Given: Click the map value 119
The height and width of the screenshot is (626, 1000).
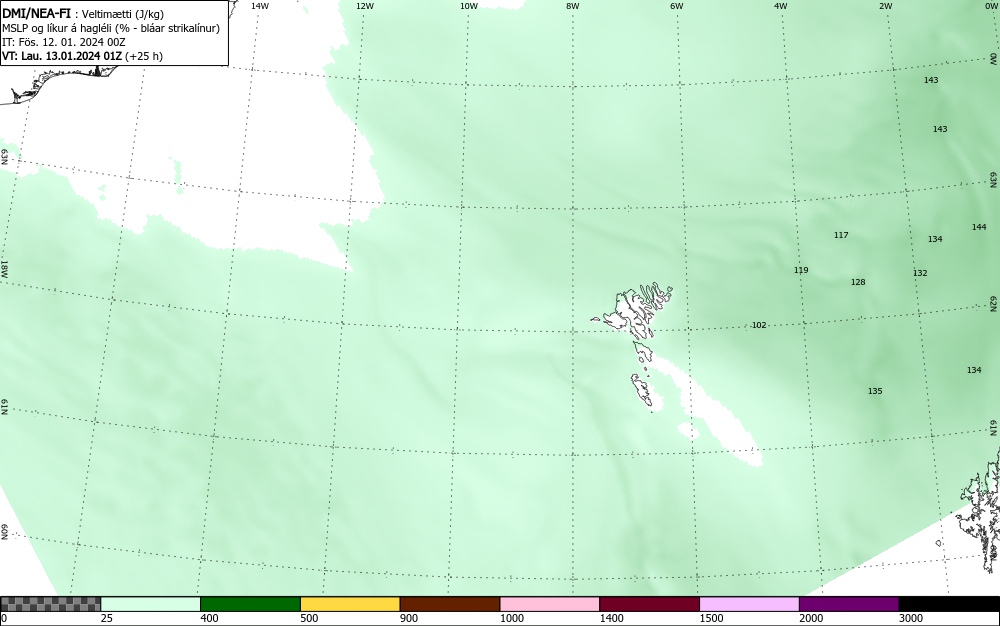Looking at the screenshot, I should 801,270.
